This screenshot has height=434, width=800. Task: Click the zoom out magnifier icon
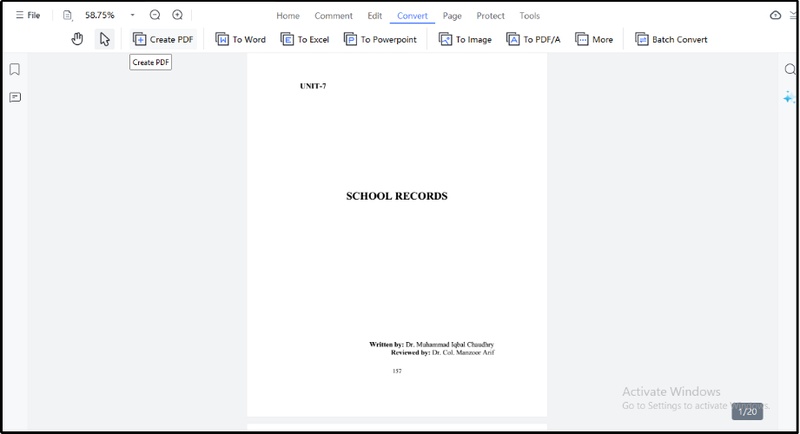[x=155, y=15]
